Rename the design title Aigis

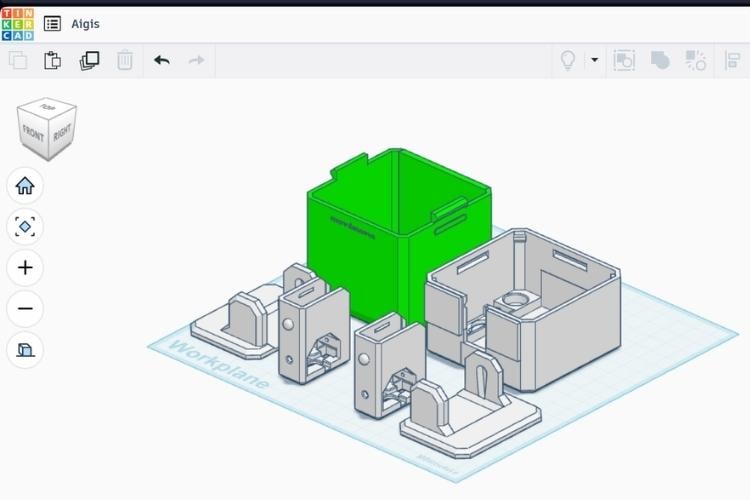pos(86,23)
